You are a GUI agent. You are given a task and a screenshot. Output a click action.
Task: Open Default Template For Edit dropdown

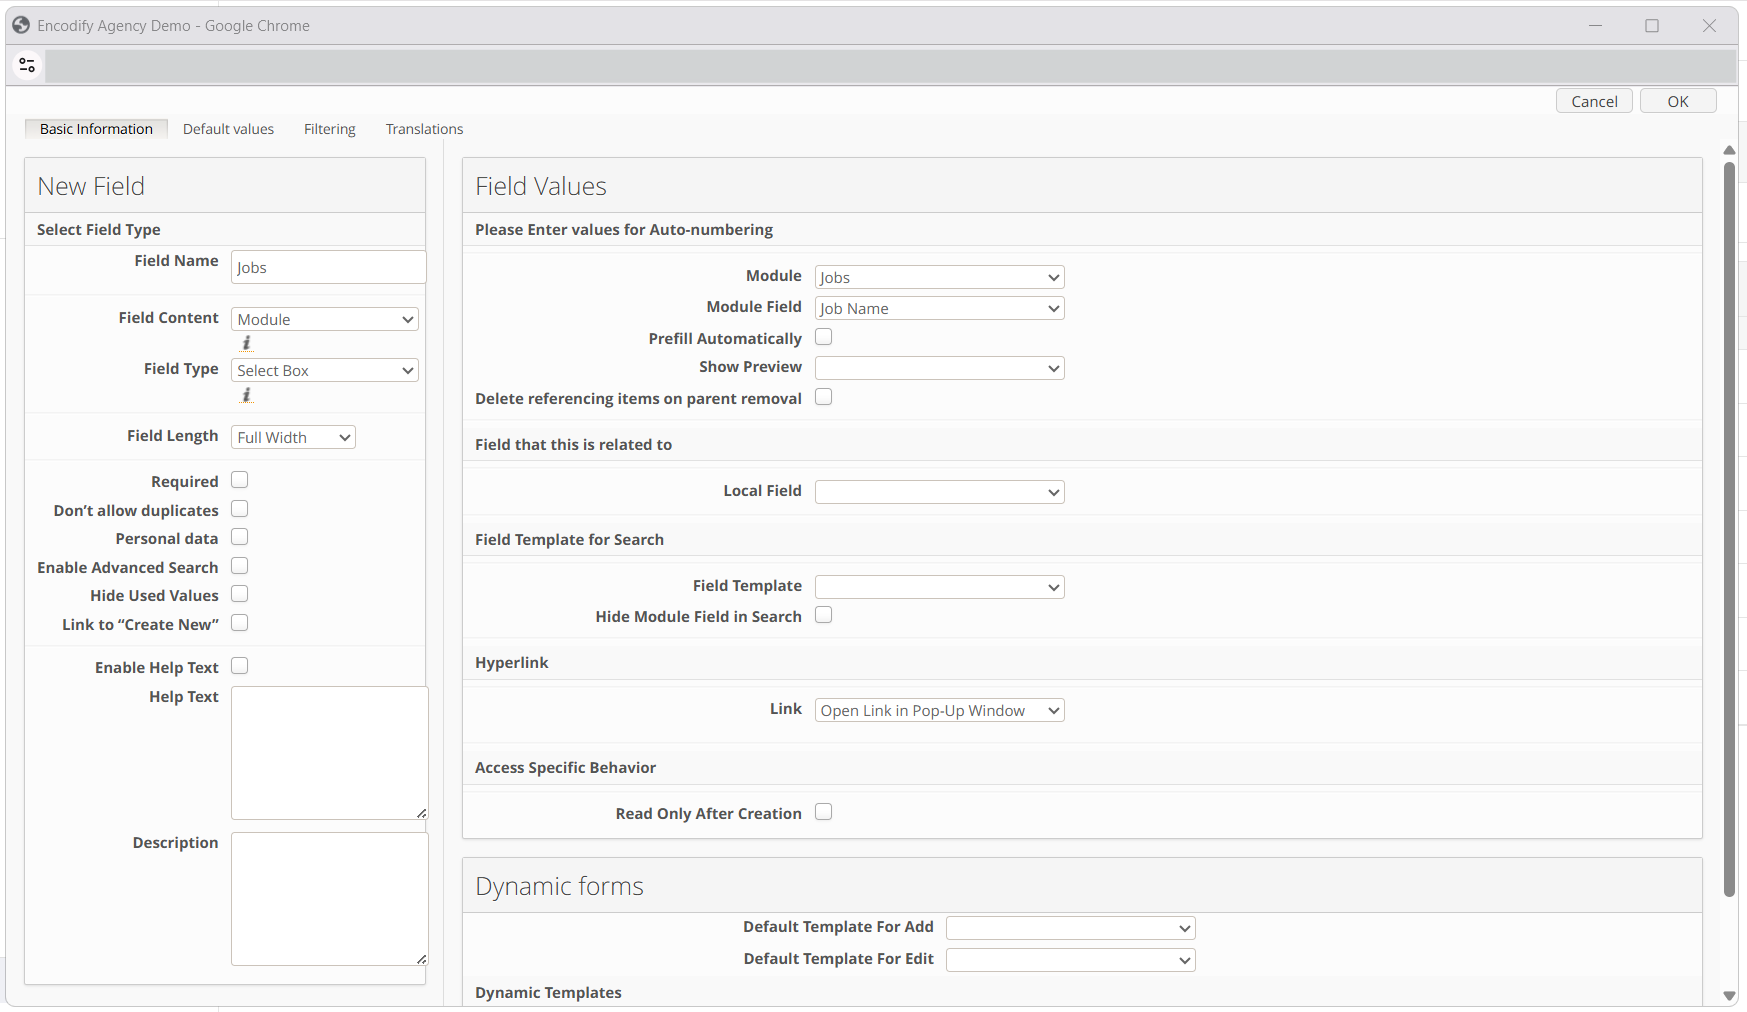[x=1071, y=960]
